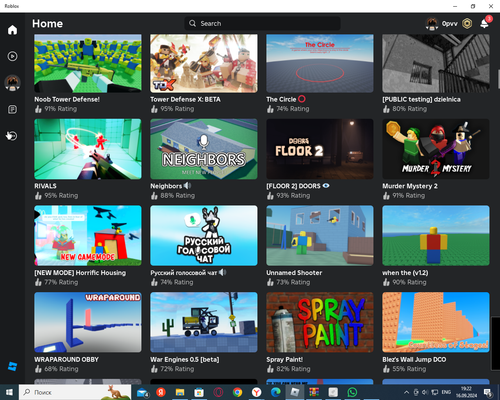Open when the (v1.2) thumbnail
The image size is (500, 400).
click(x=436, y=236)
